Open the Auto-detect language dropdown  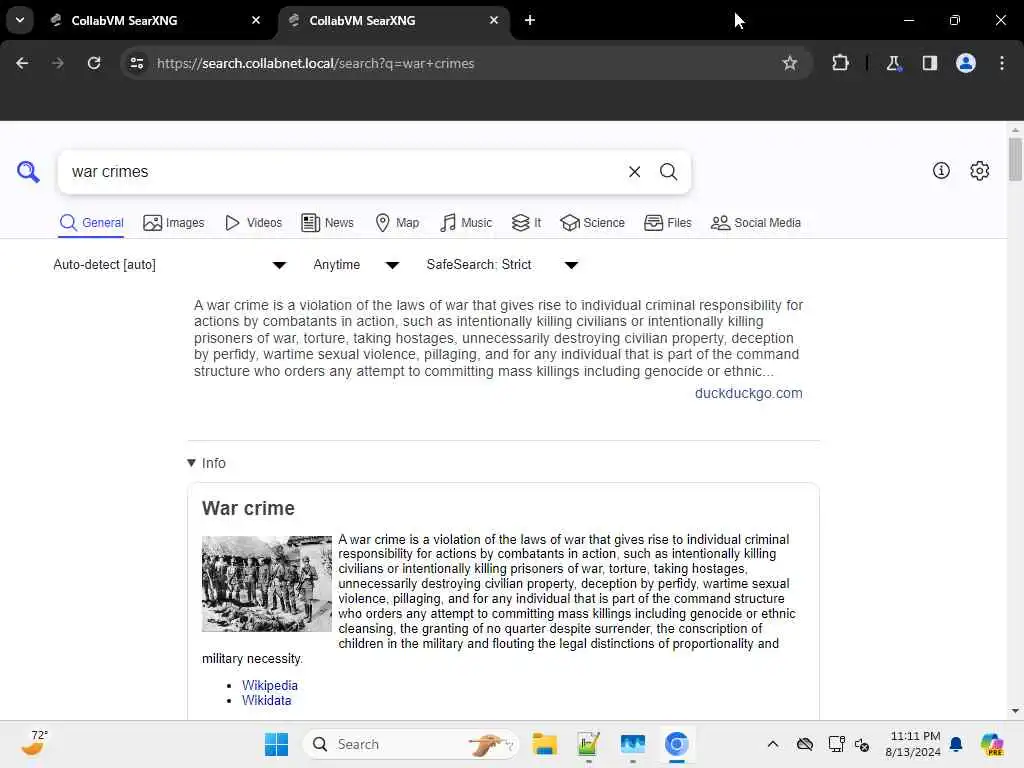[170, 264]
